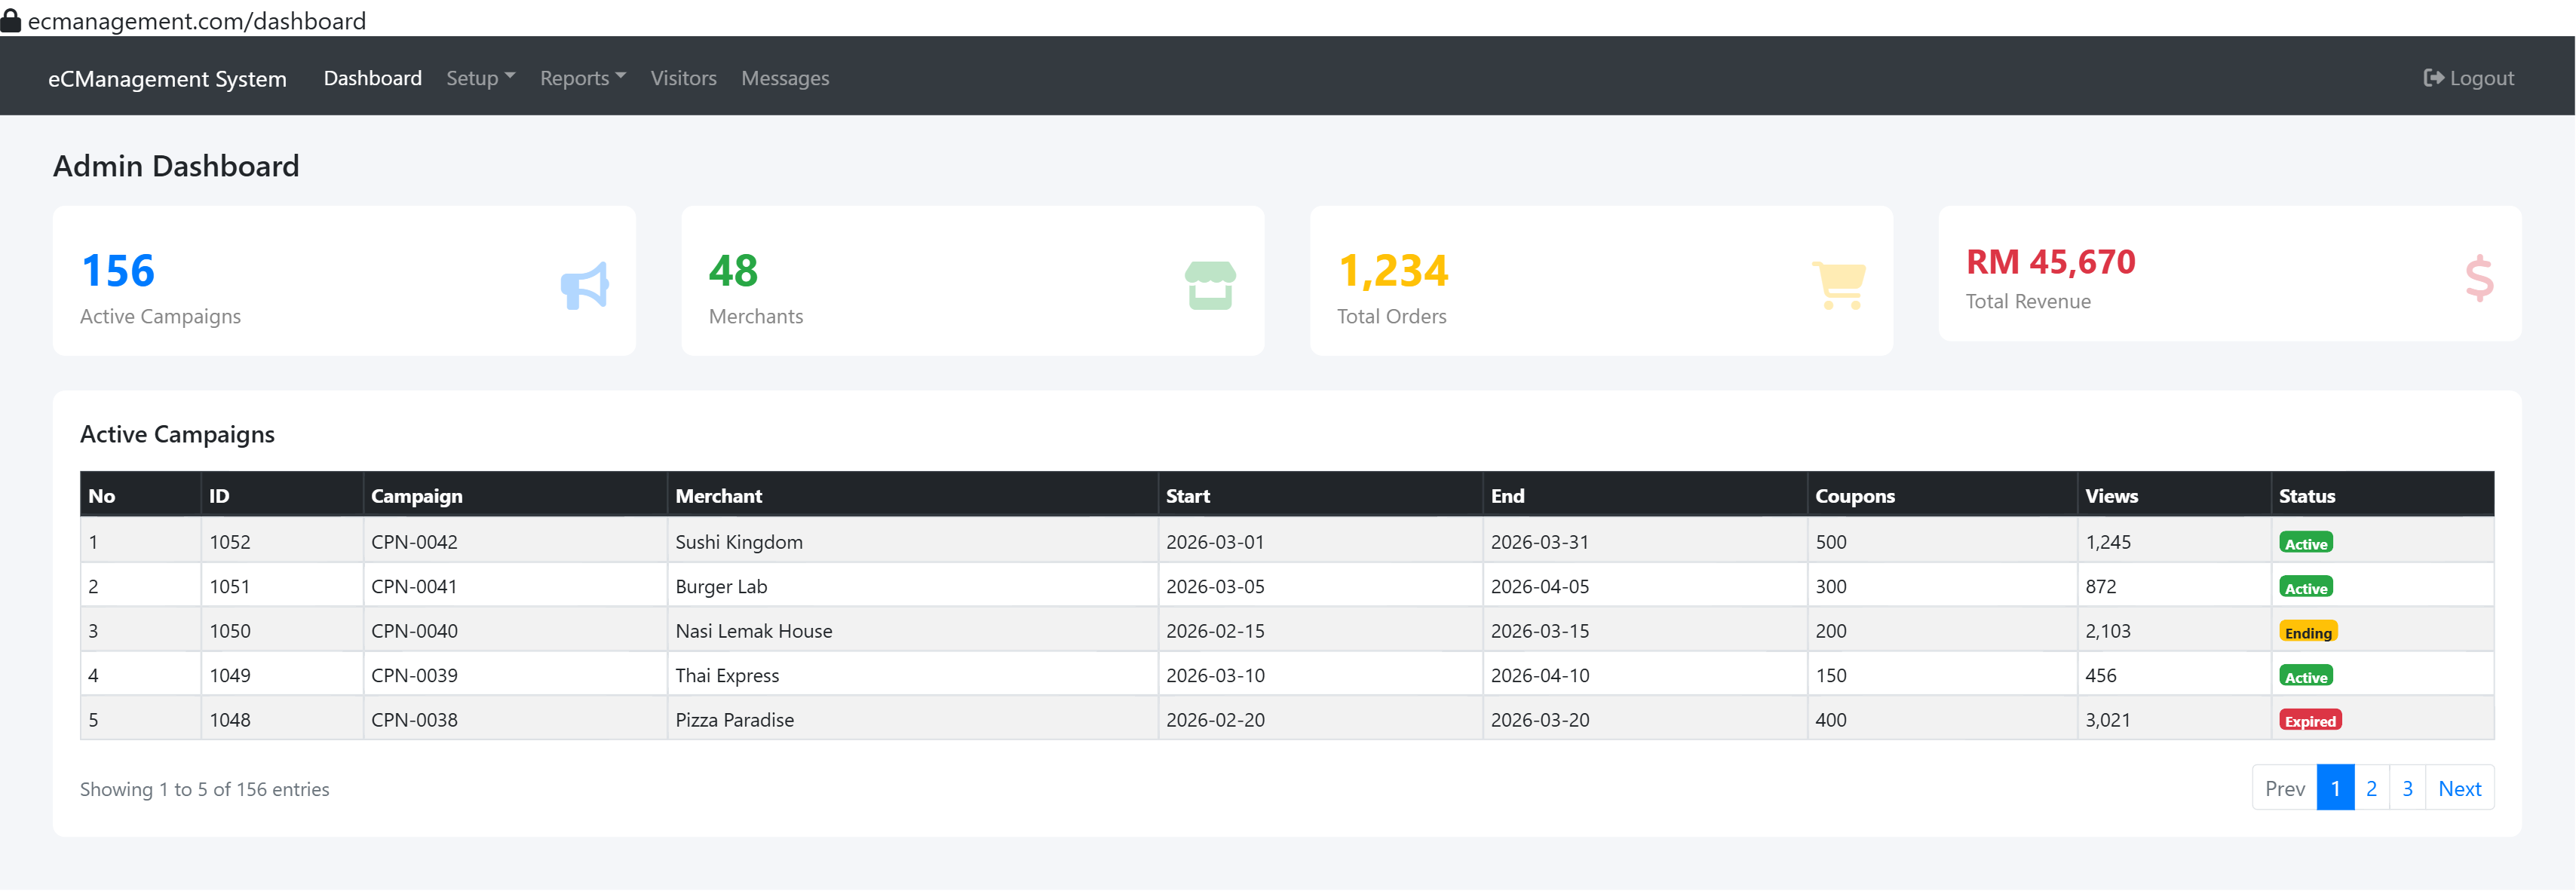The height and width of the screenshot is (891, 2576).
Task: Go to page 2 of campaigns
Action: 2371,788
